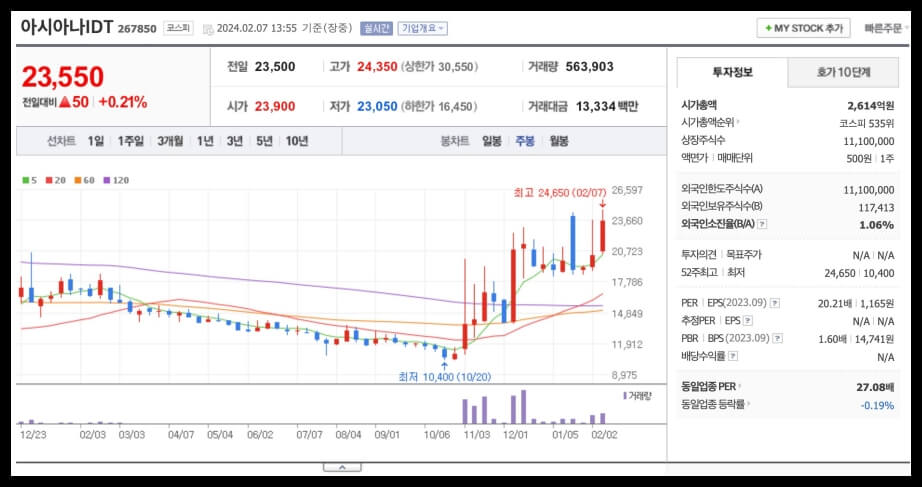
Task: Click the 저가 value 23,050
Action: point(377,106)
